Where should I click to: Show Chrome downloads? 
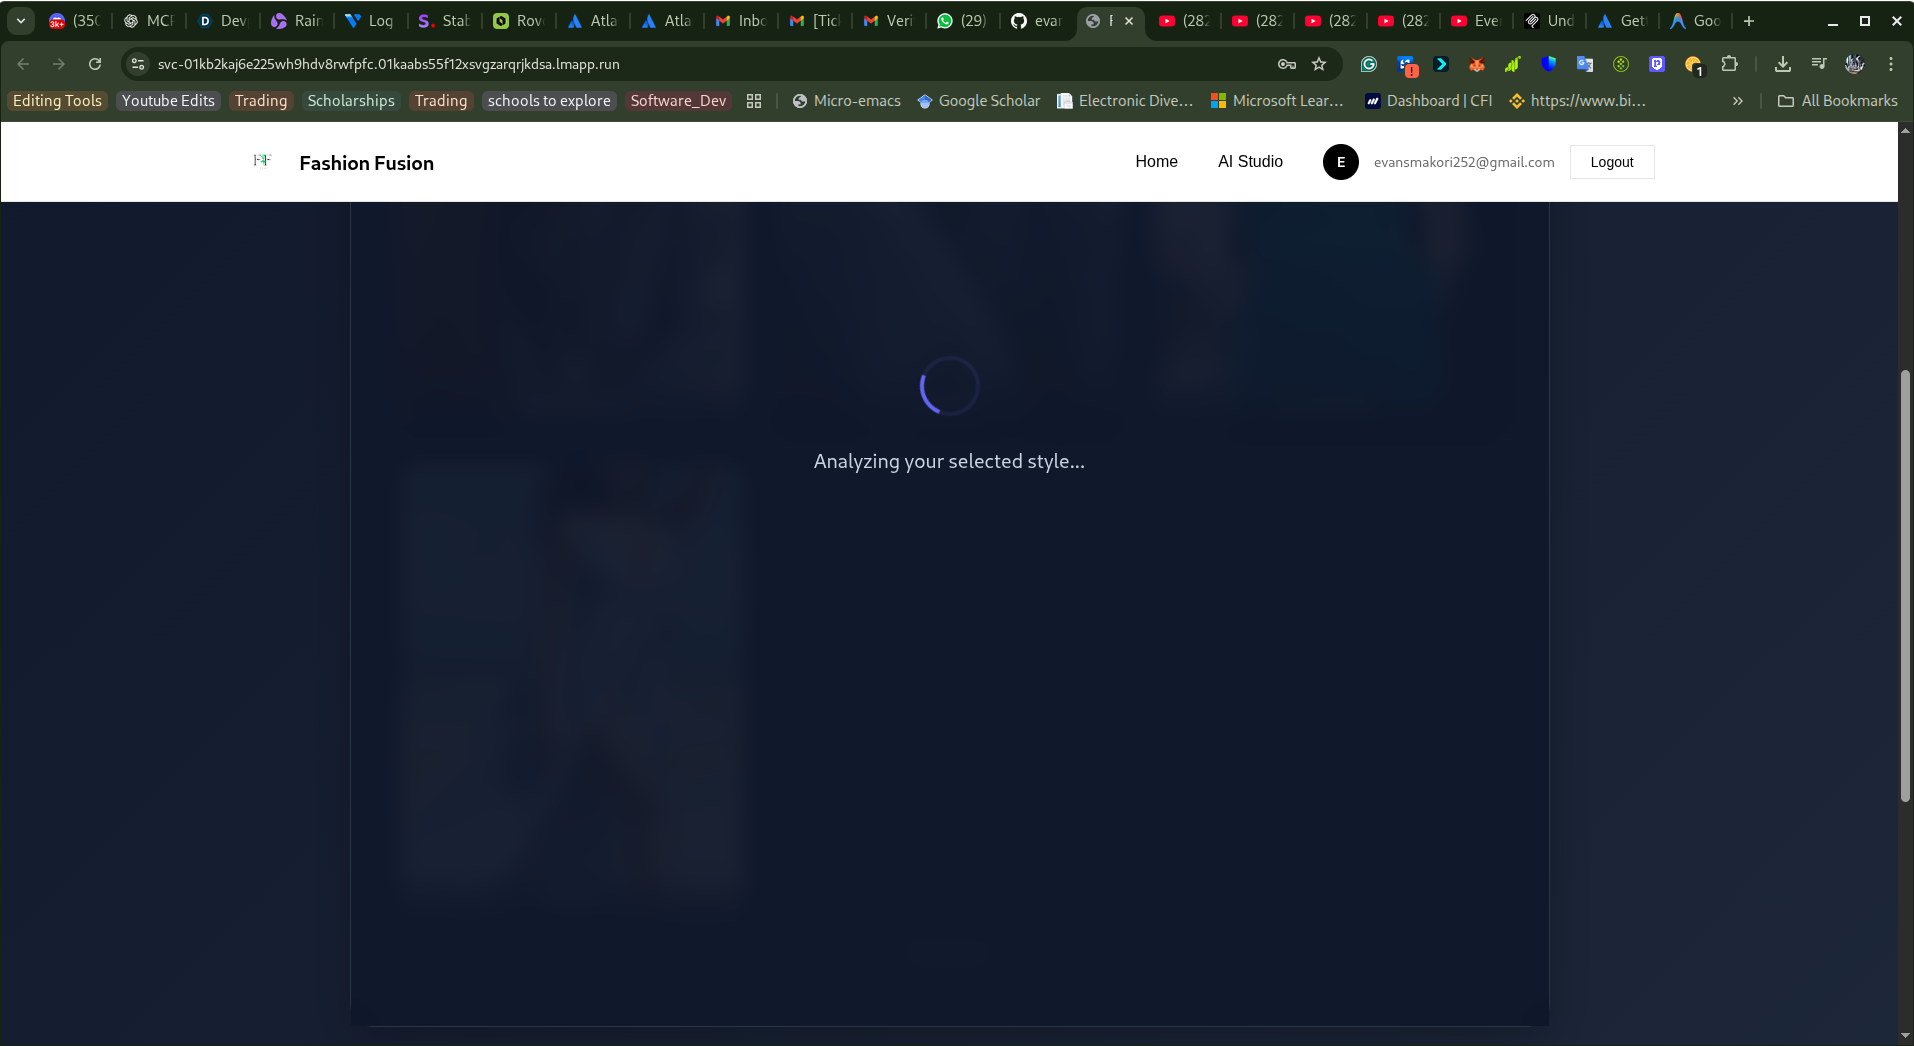pos(1783,64)
